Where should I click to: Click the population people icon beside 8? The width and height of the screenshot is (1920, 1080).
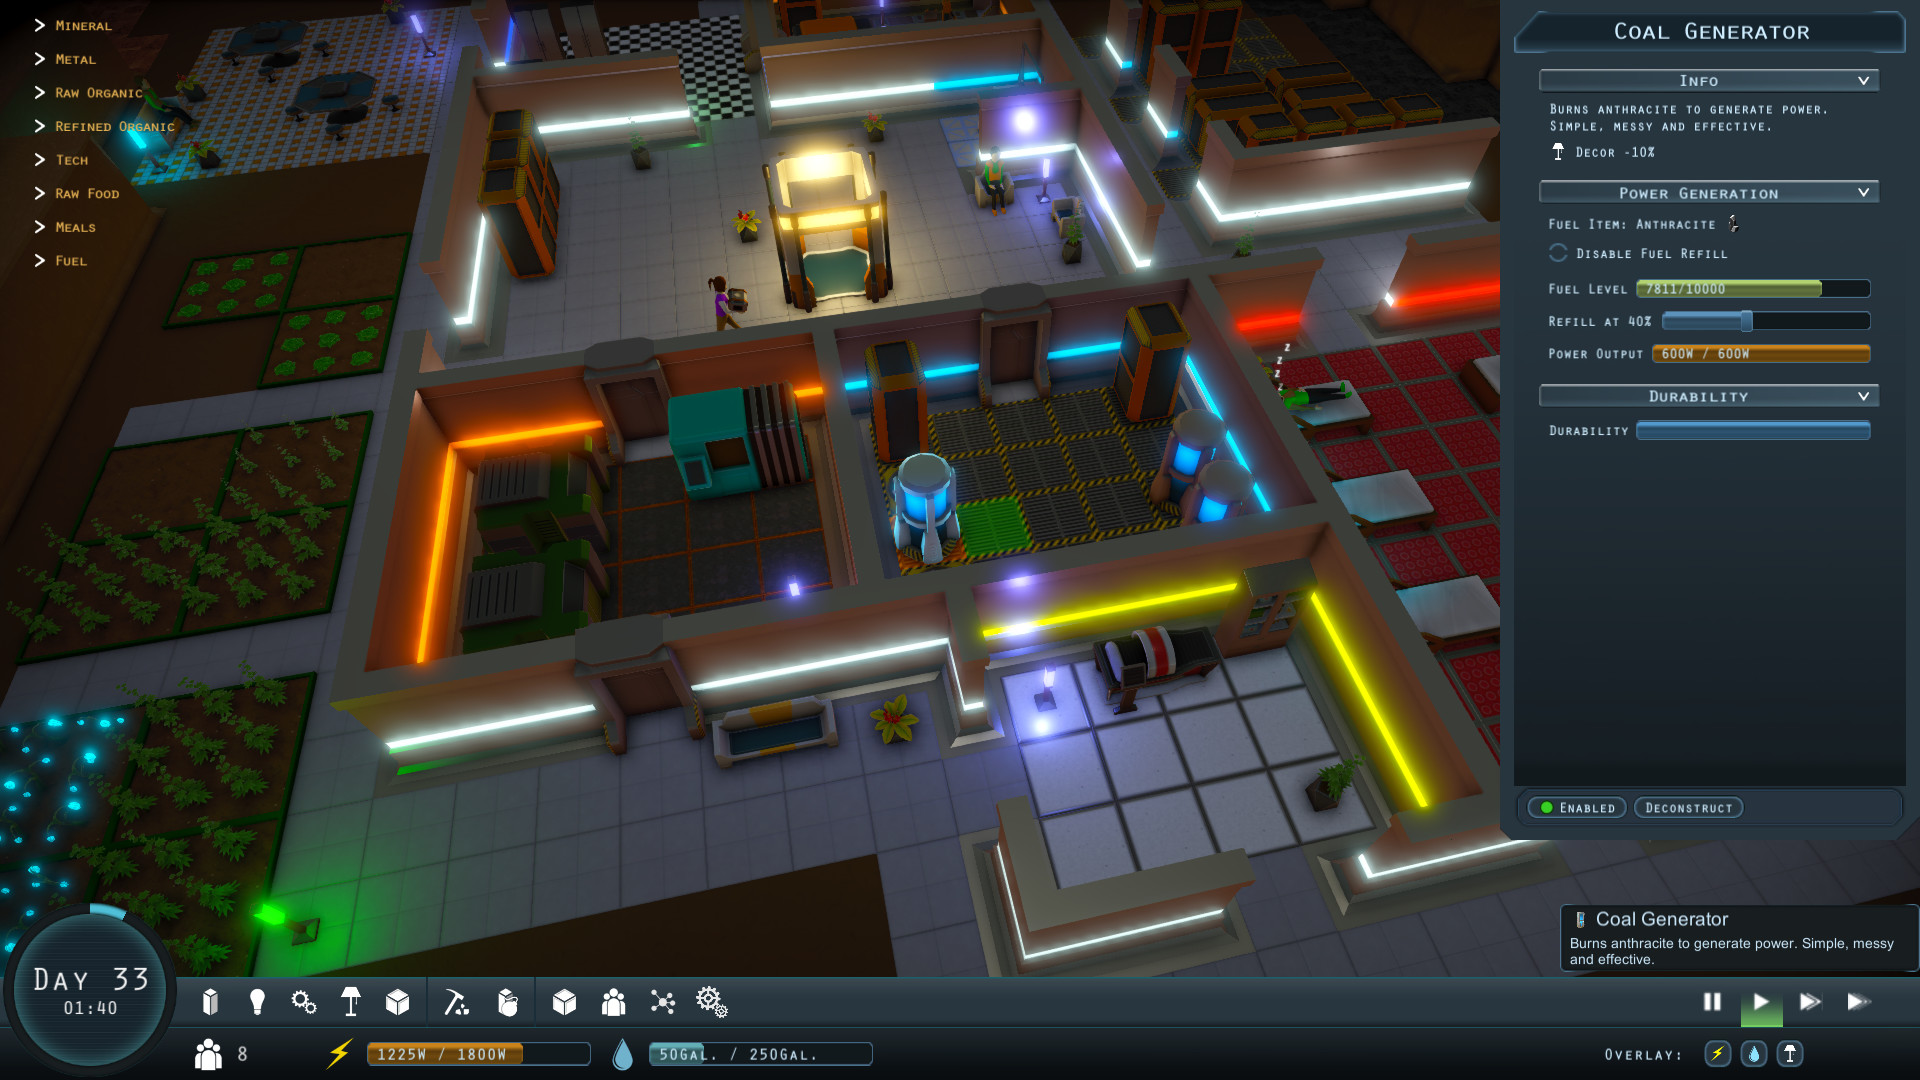(209, 1054)
